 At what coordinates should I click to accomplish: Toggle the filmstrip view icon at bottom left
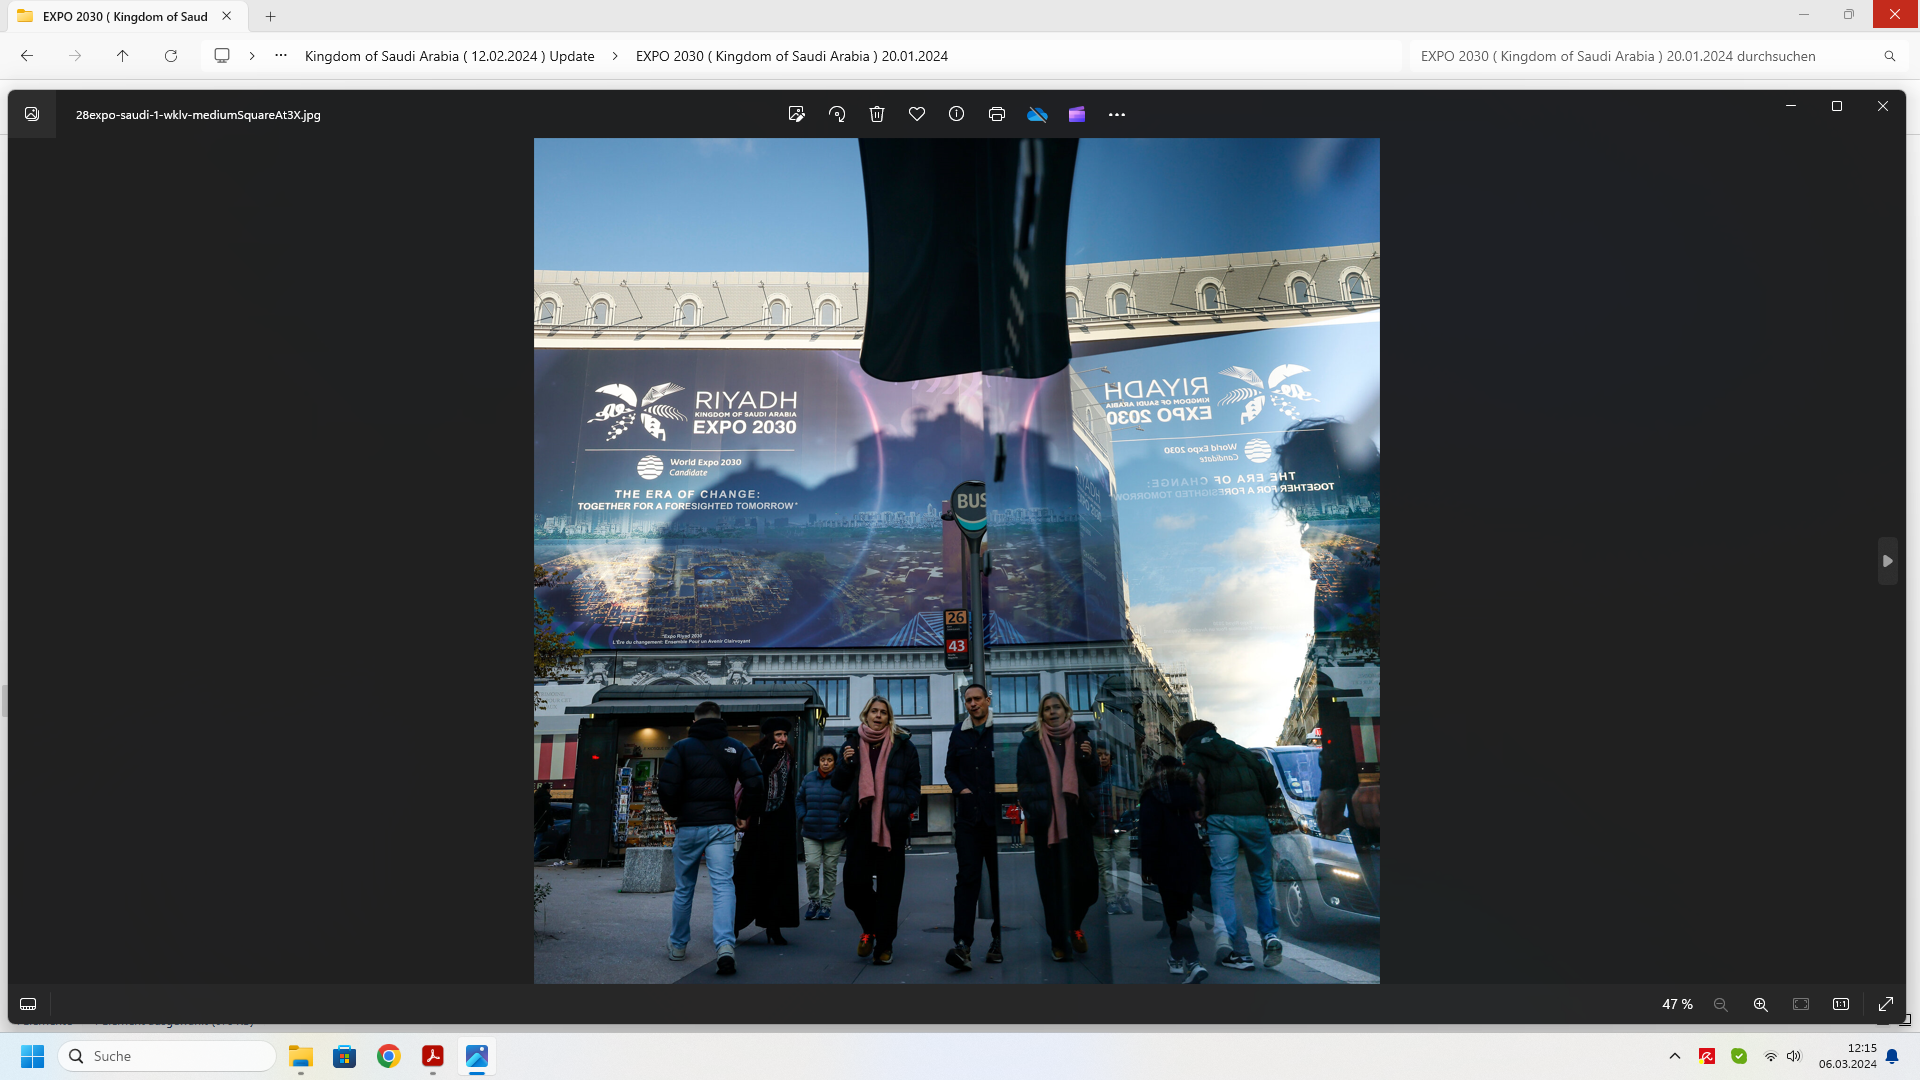click(28, 1004)
